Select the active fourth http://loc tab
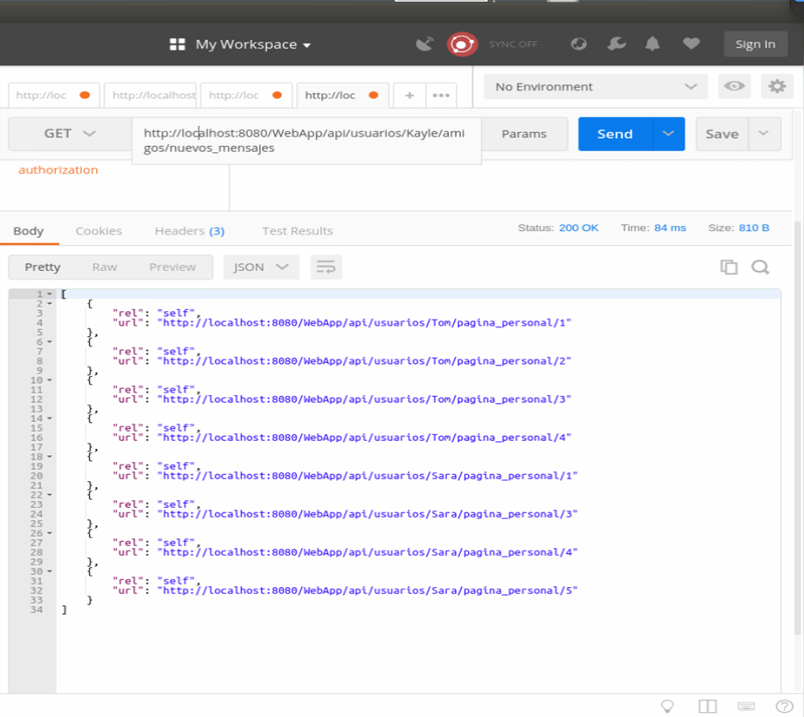 click(x=343, y=95)
